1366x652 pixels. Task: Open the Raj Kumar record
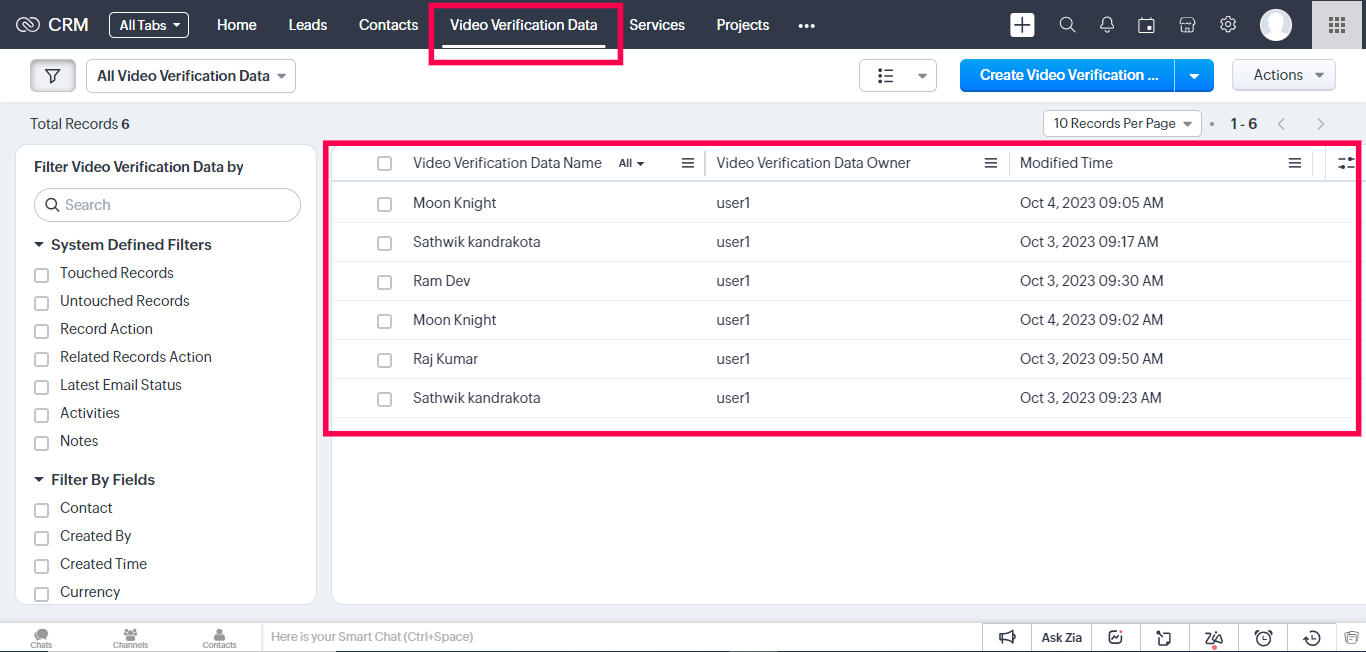(x=445, y=359)
